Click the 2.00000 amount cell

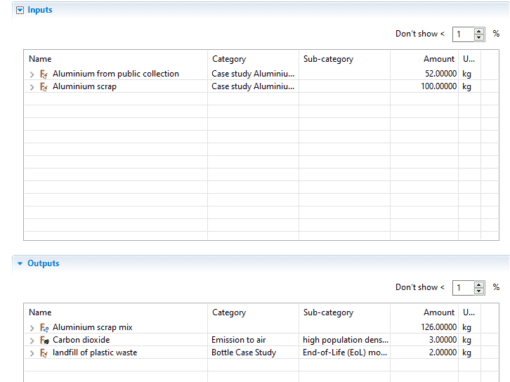442,352
